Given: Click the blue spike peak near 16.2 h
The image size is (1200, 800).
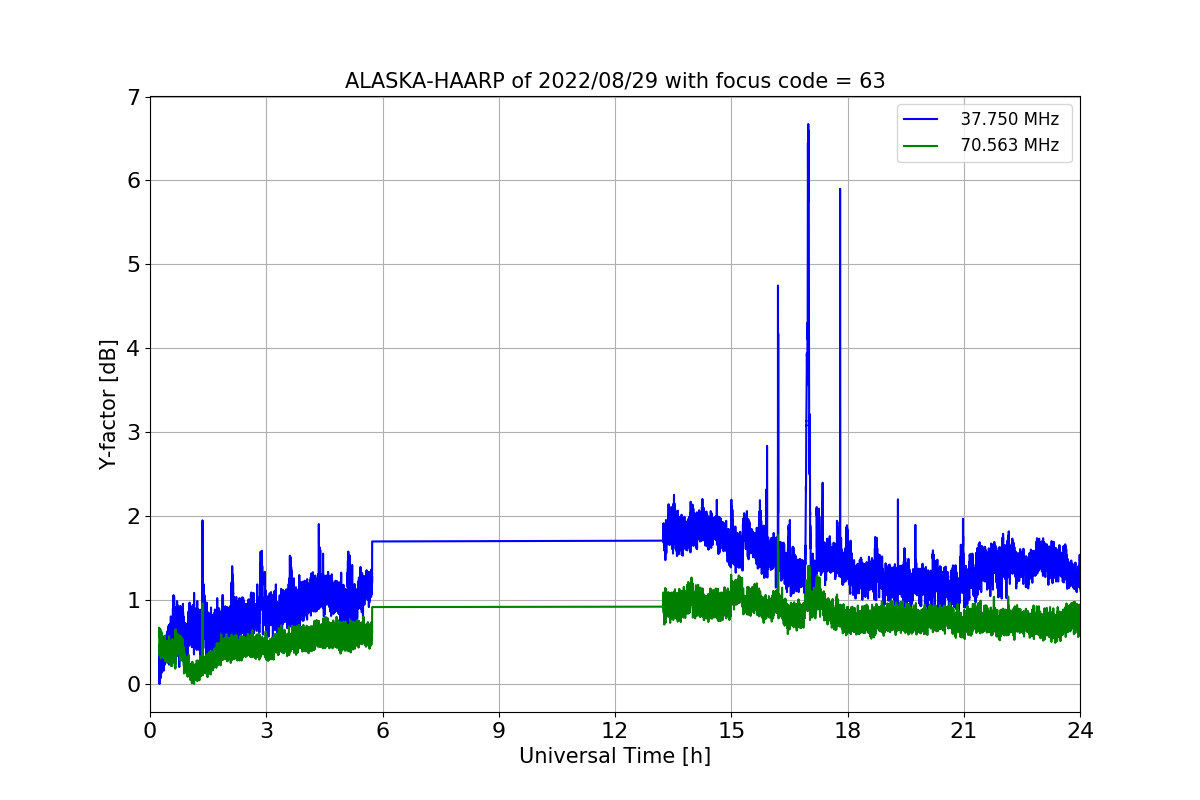Looking at the screenshot, I should point(778,286).
